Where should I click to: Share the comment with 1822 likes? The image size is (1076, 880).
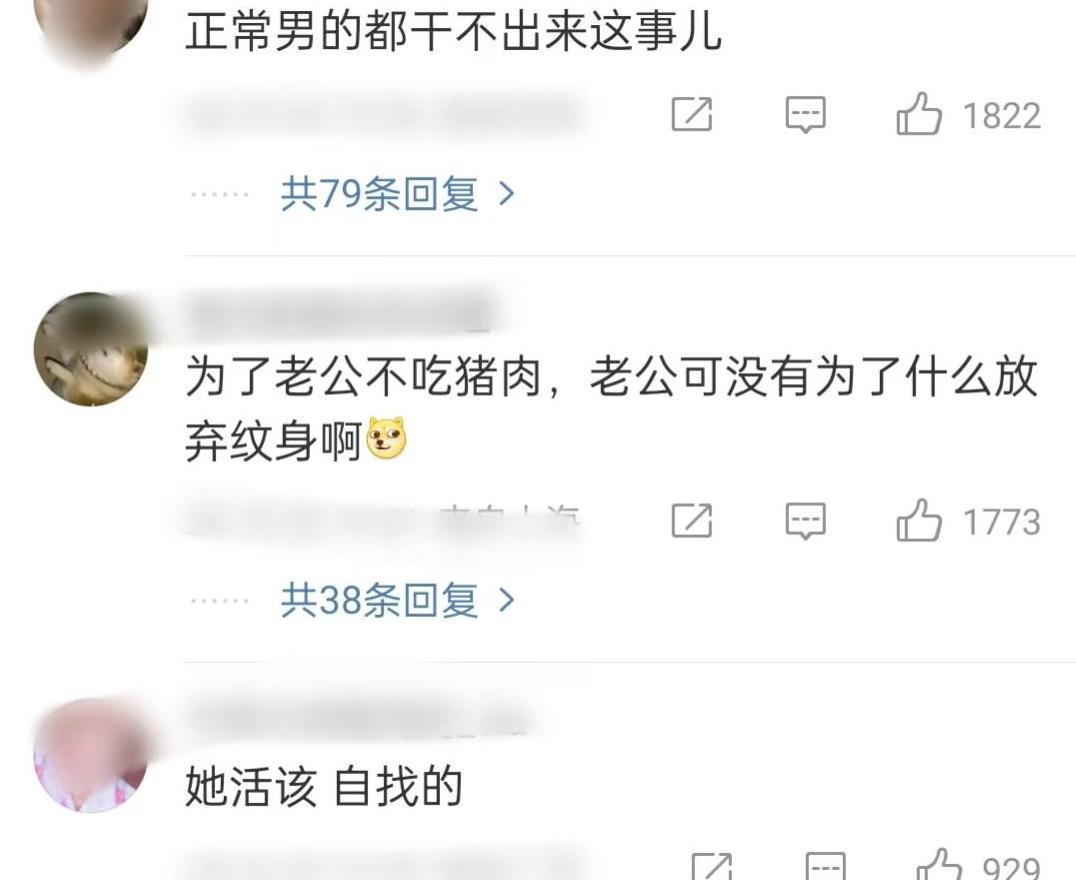pos(692,114)
